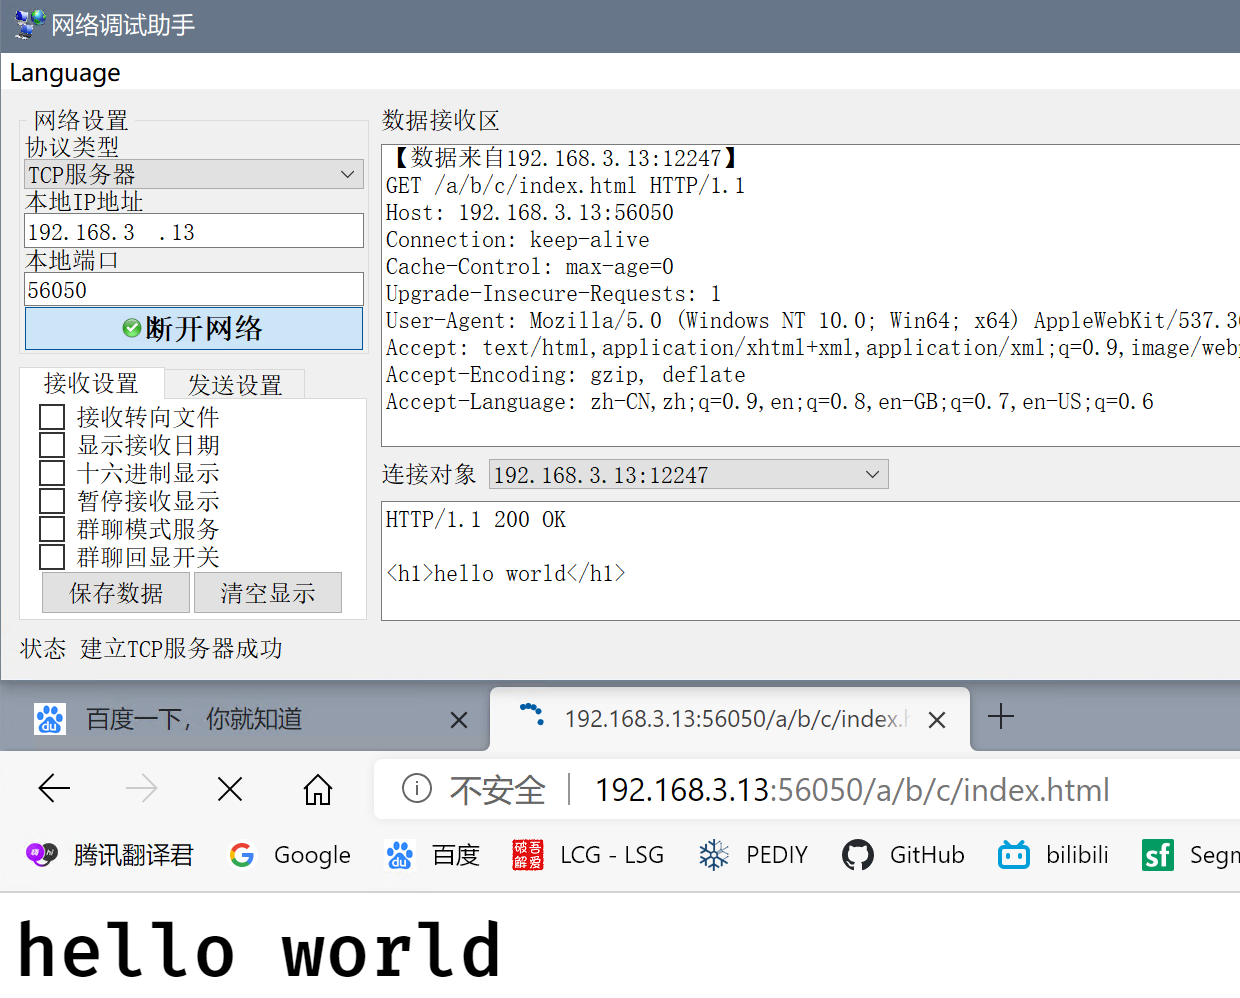Click the 清空显示 button
Image resolution: width=1240 pixels, height=998 pixels.
click(x=268, y=593)
